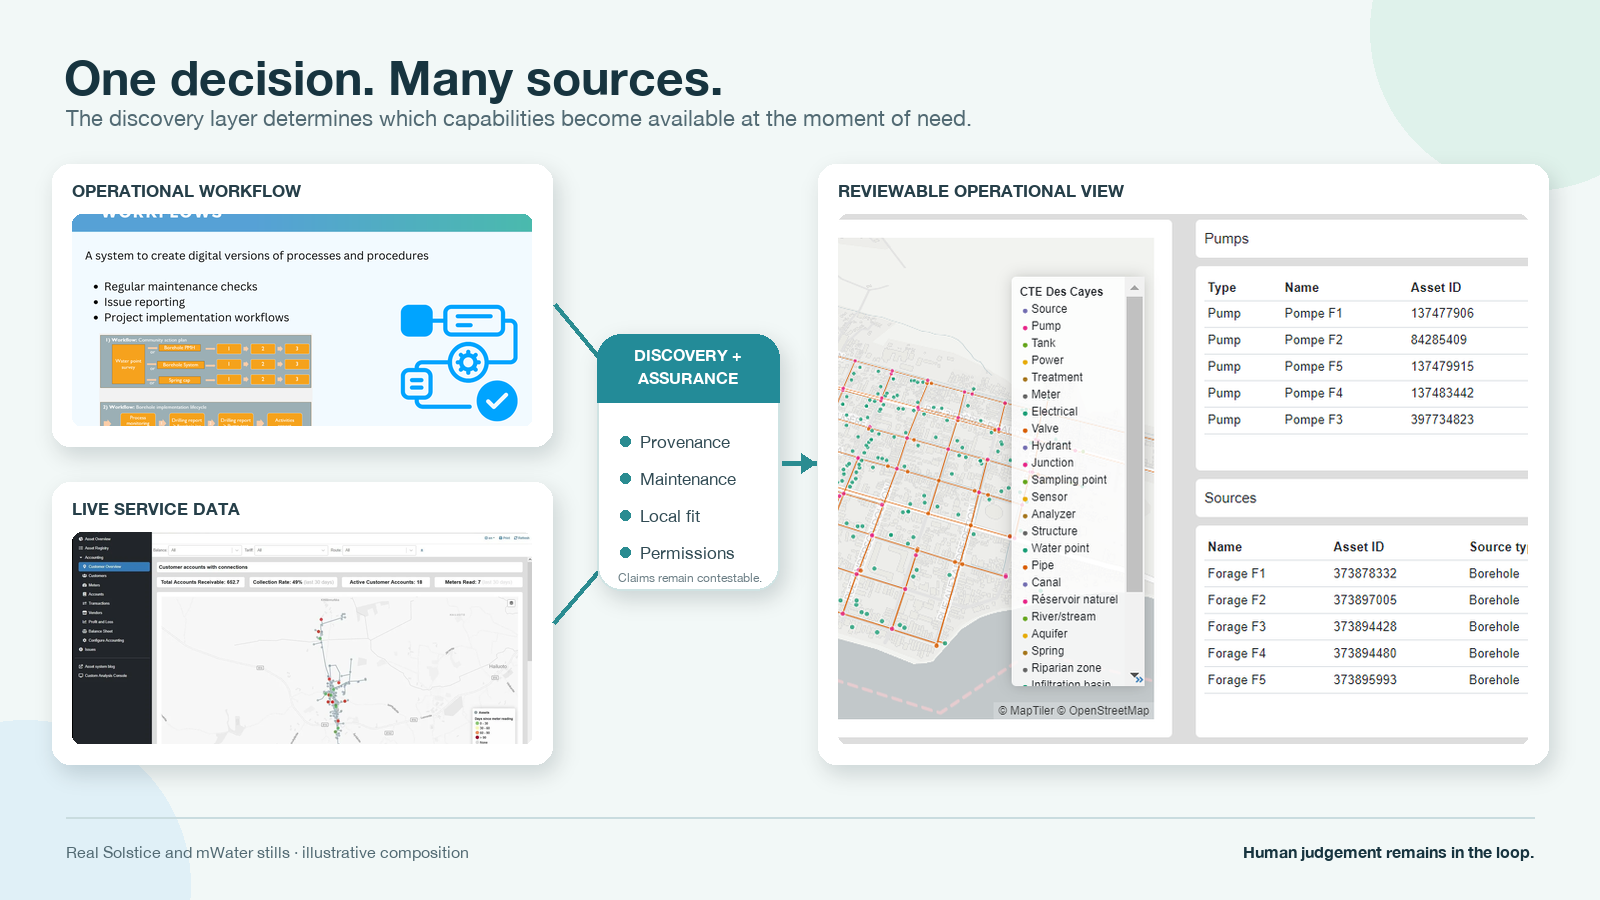Viewport: 1600px width, 900px height.
Task: Click the legend's vertical scrollbar thumb
Action: [x=1134, y=444]
